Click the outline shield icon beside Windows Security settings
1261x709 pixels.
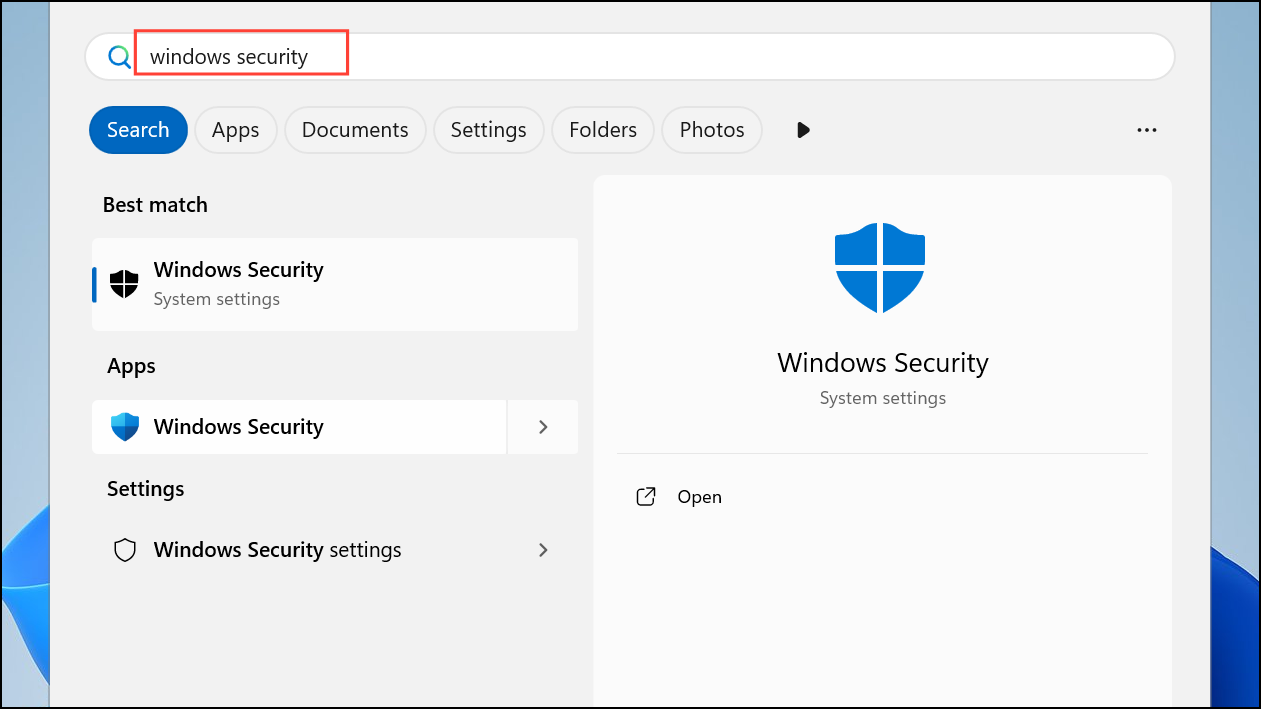125,550
